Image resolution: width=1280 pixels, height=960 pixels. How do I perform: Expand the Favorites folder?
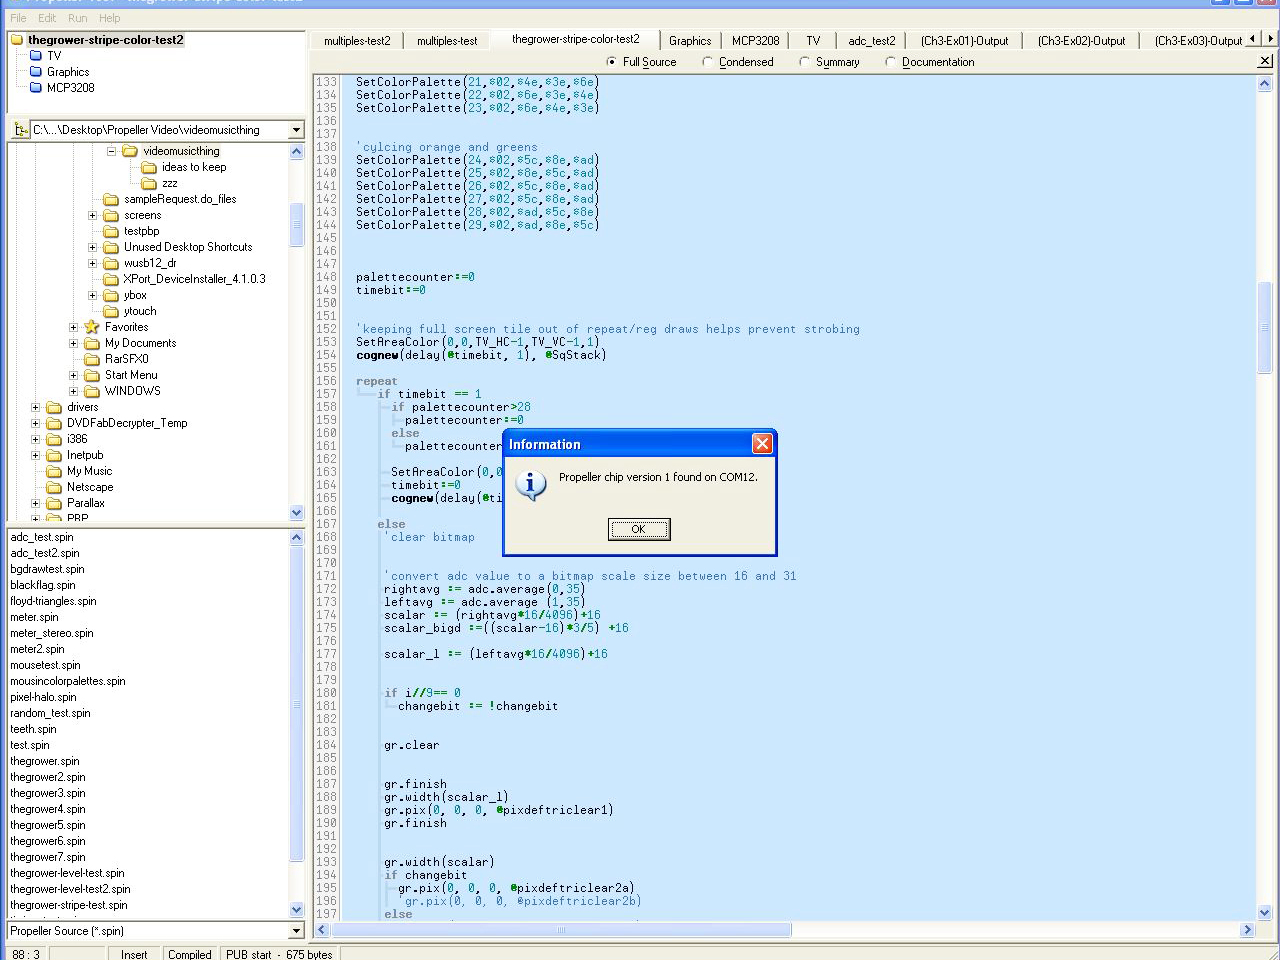[x=73, y=327]
